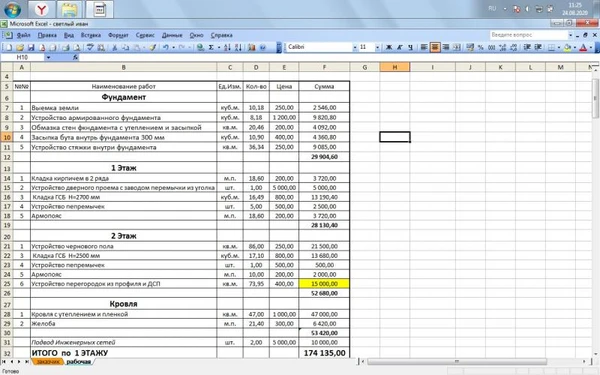Click the Open folder toolbar icon
The height and width of the screenshot is (375, 600).
pyautogui.click(x=20, y=47)
